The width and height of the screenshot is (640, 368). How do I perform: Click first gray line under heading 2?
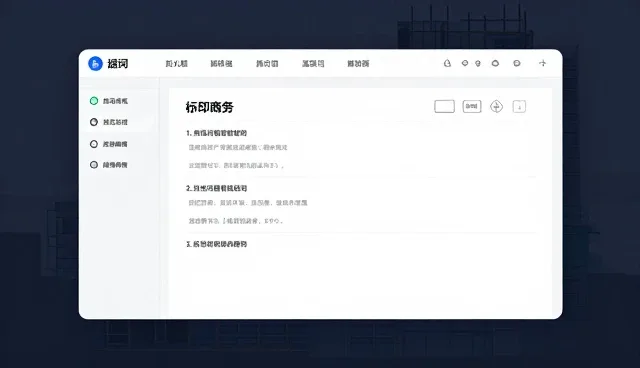(x=248, y=203)
